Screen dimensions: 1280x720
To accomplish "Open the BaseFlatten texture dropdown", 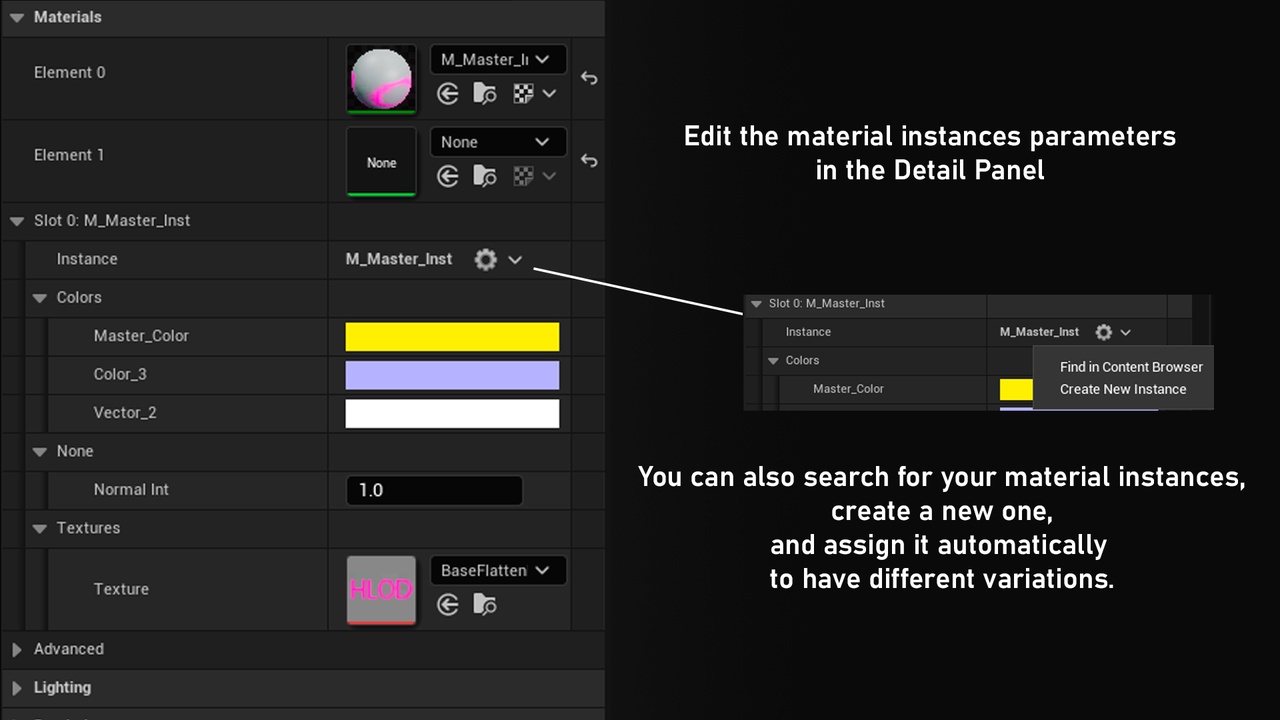I will tap(498, 571).
